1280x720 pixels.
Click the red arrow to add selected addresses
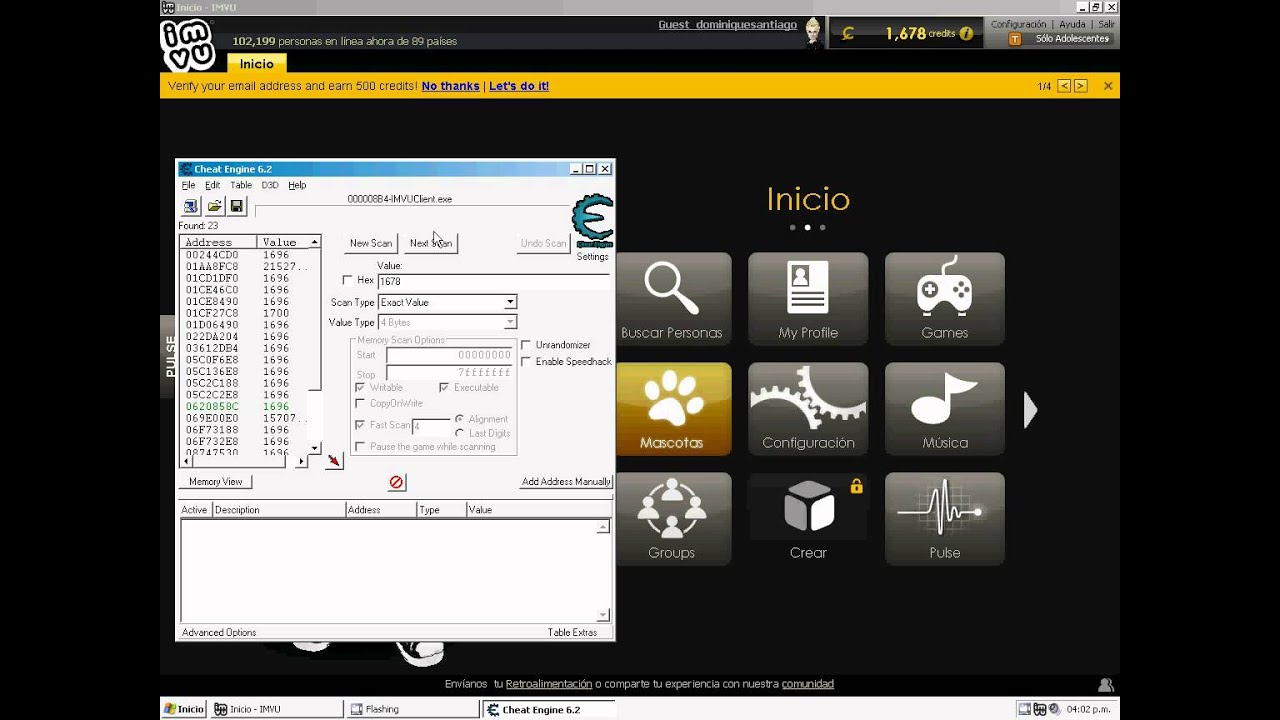[334, 461]
